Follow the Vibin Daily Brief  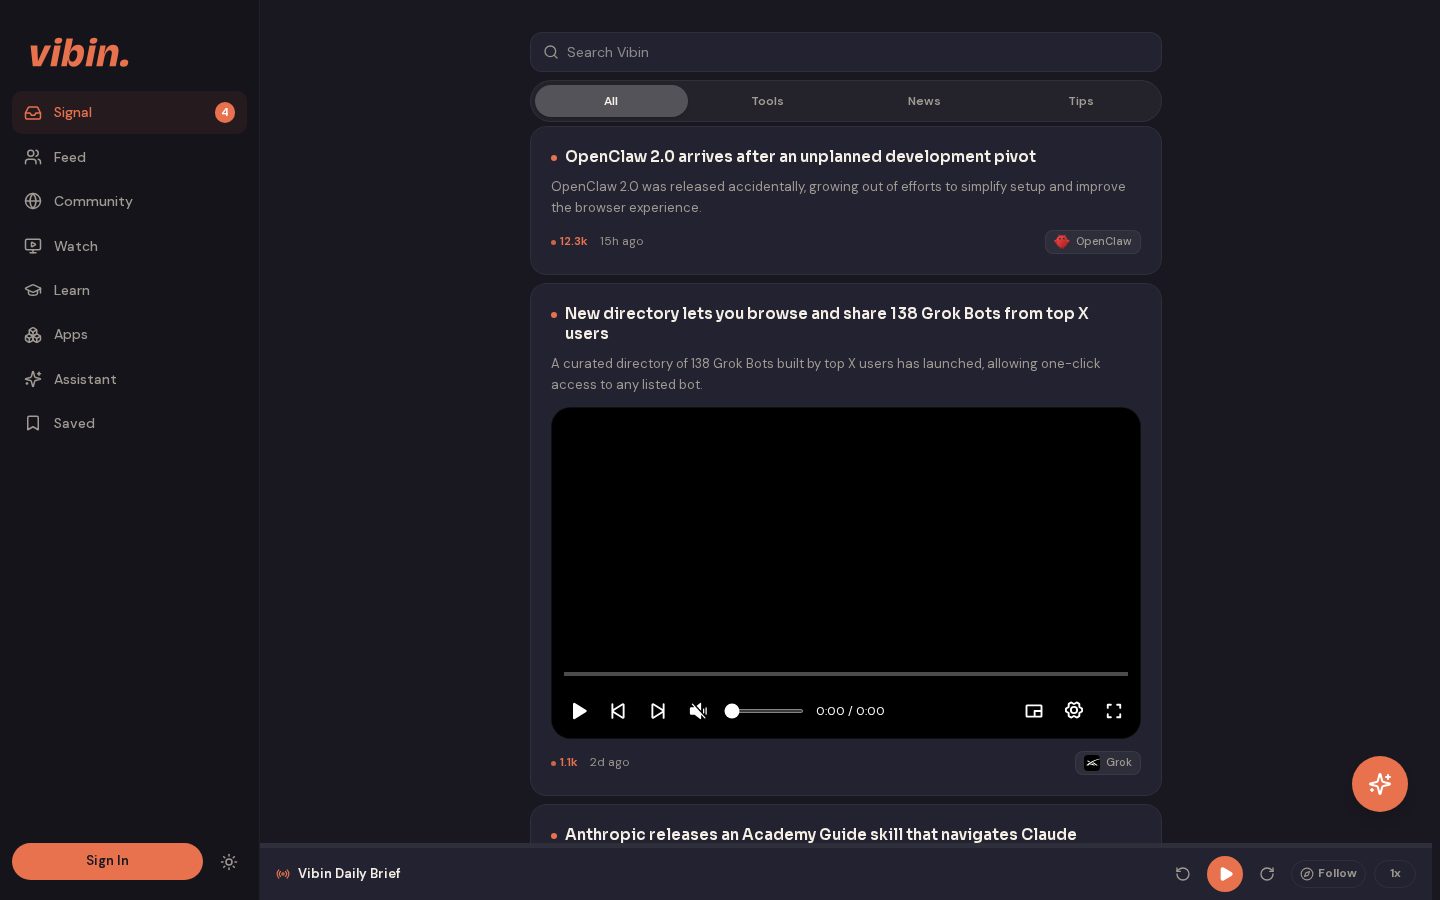(x=1328, y=874)
